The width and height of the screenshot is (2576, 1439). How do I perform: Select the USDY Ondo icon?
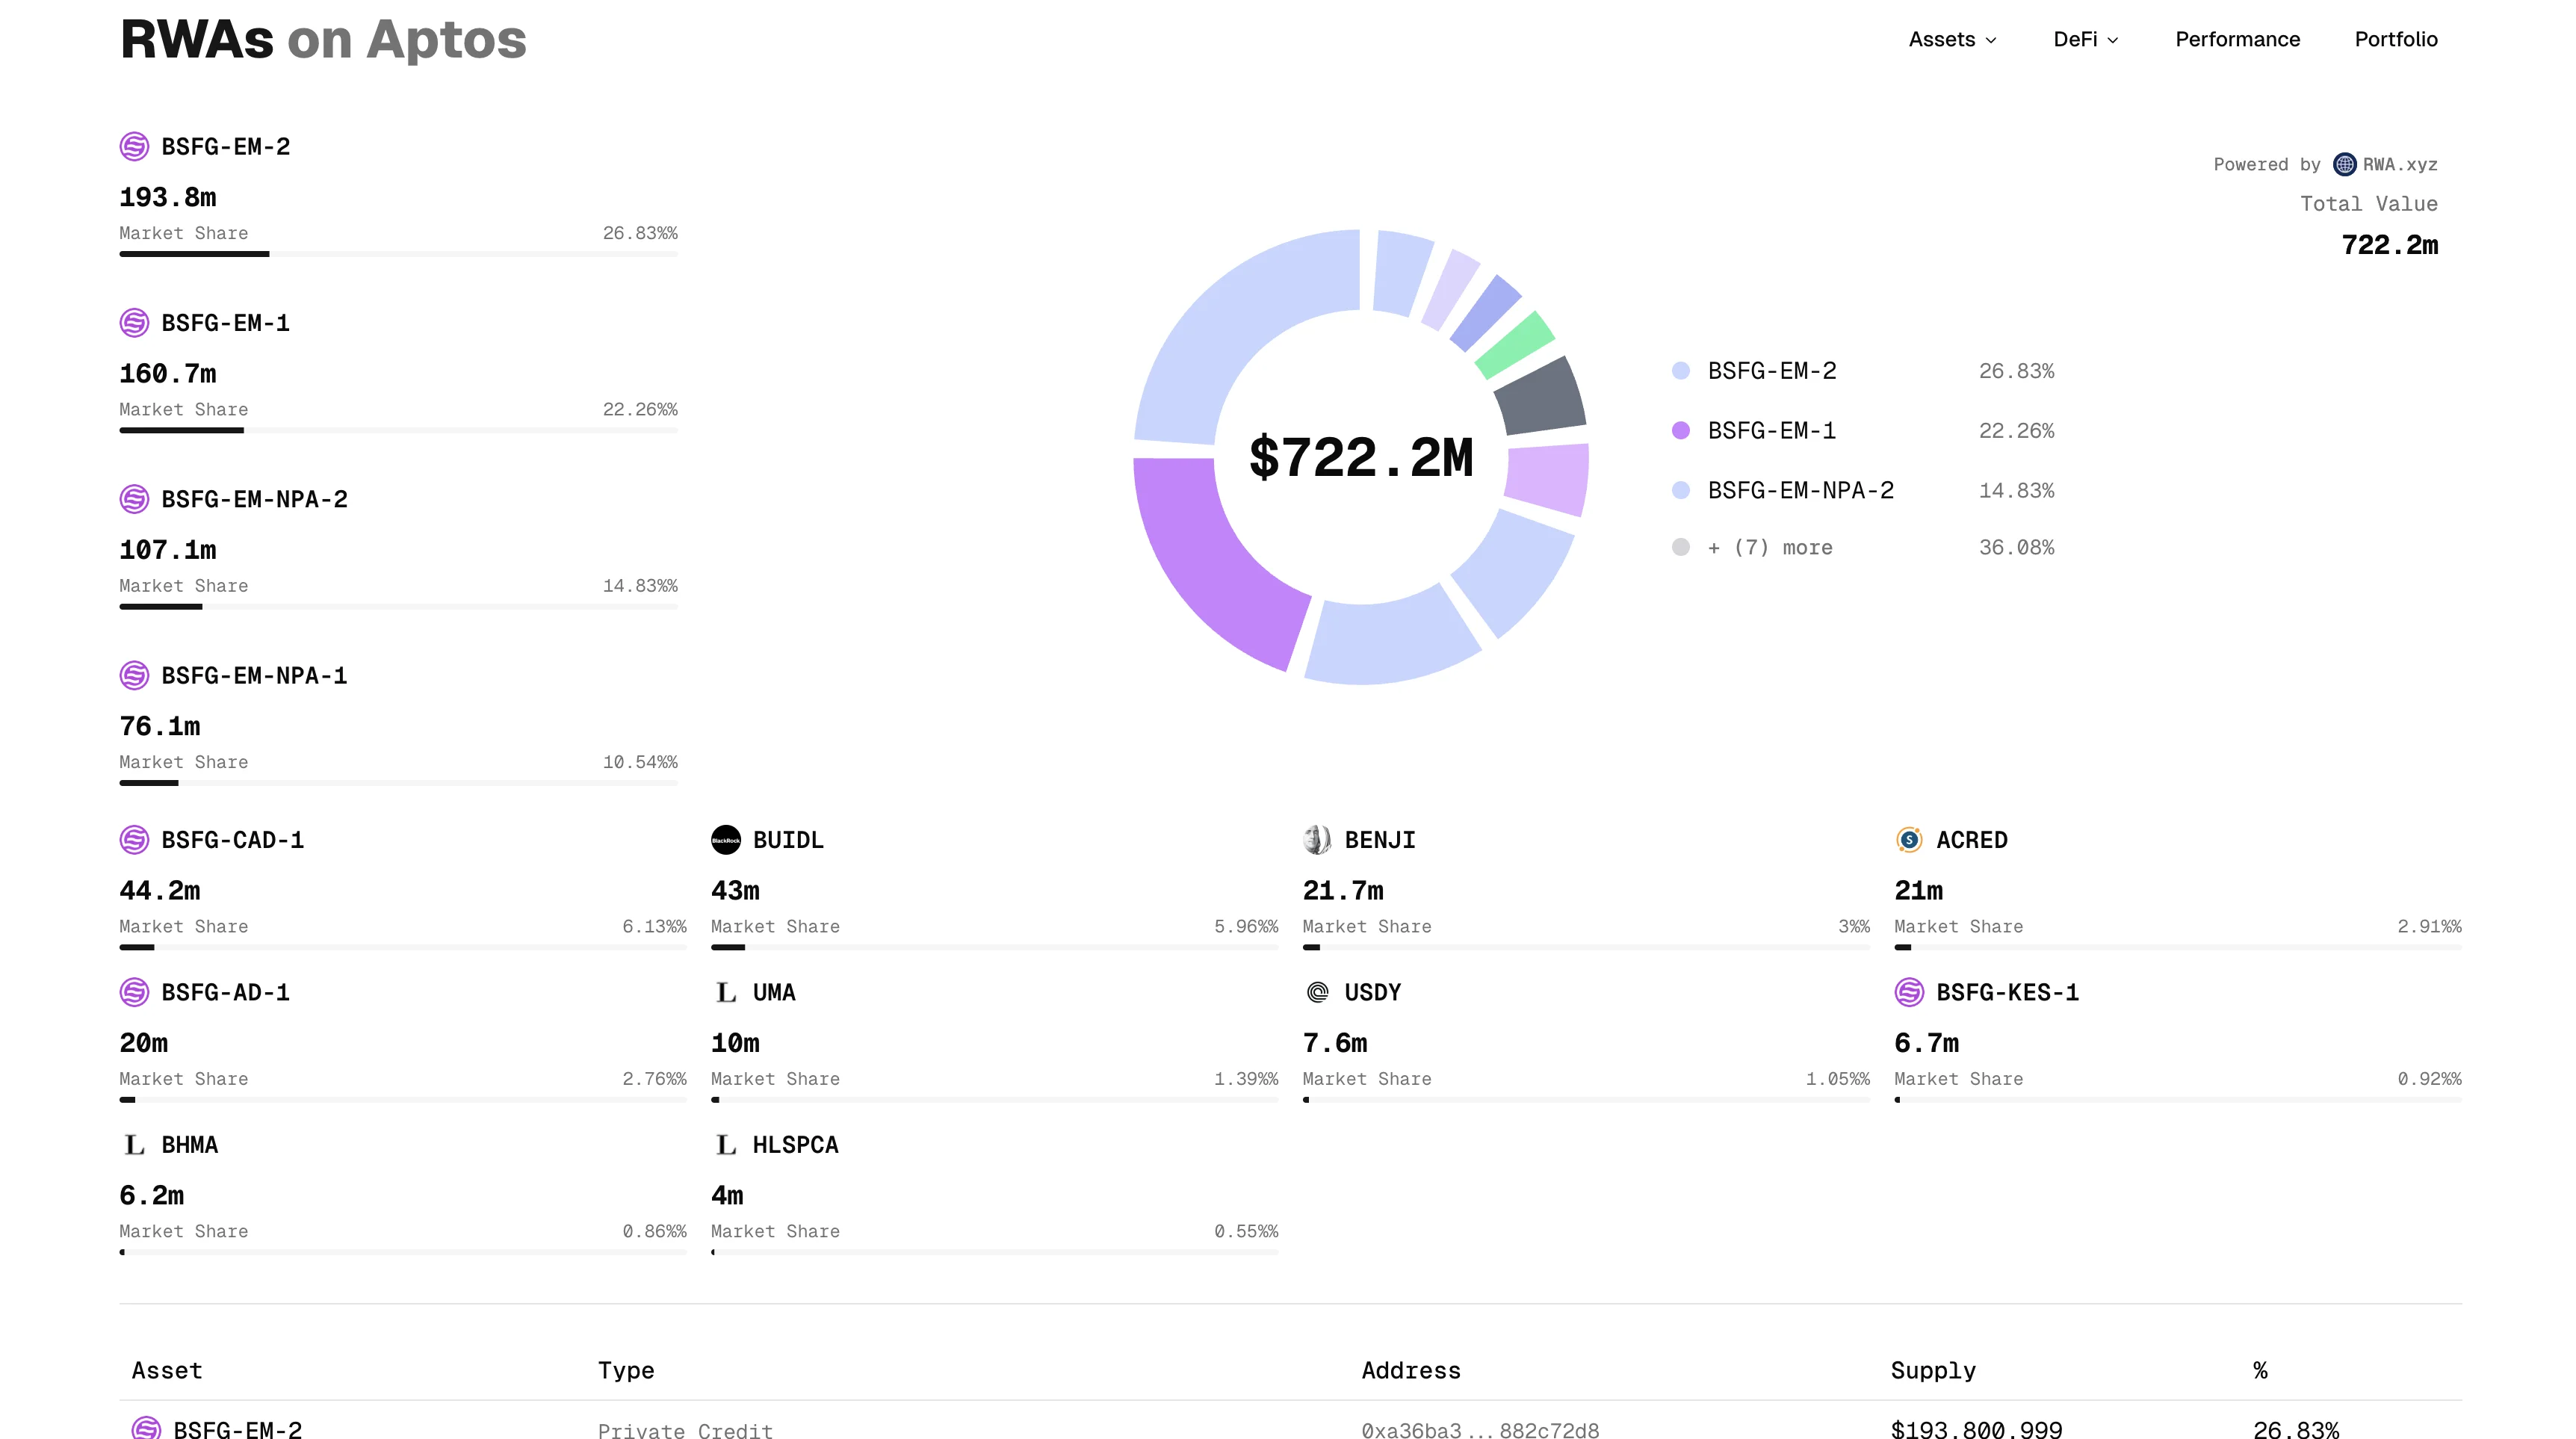(1318, 992)
